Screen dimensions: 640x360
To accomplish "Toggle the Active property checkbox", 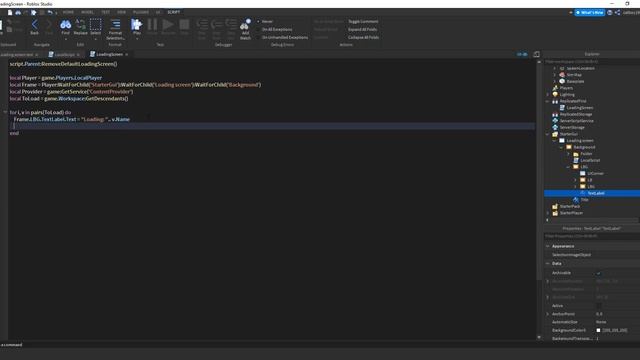I will 598,306.
